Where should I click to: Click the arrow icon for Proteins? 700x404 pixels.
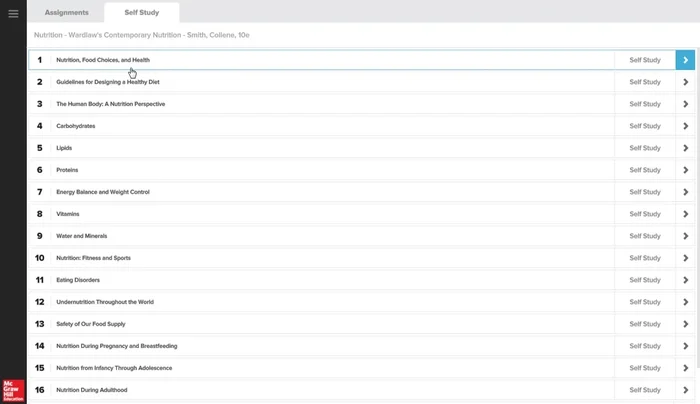685,170
